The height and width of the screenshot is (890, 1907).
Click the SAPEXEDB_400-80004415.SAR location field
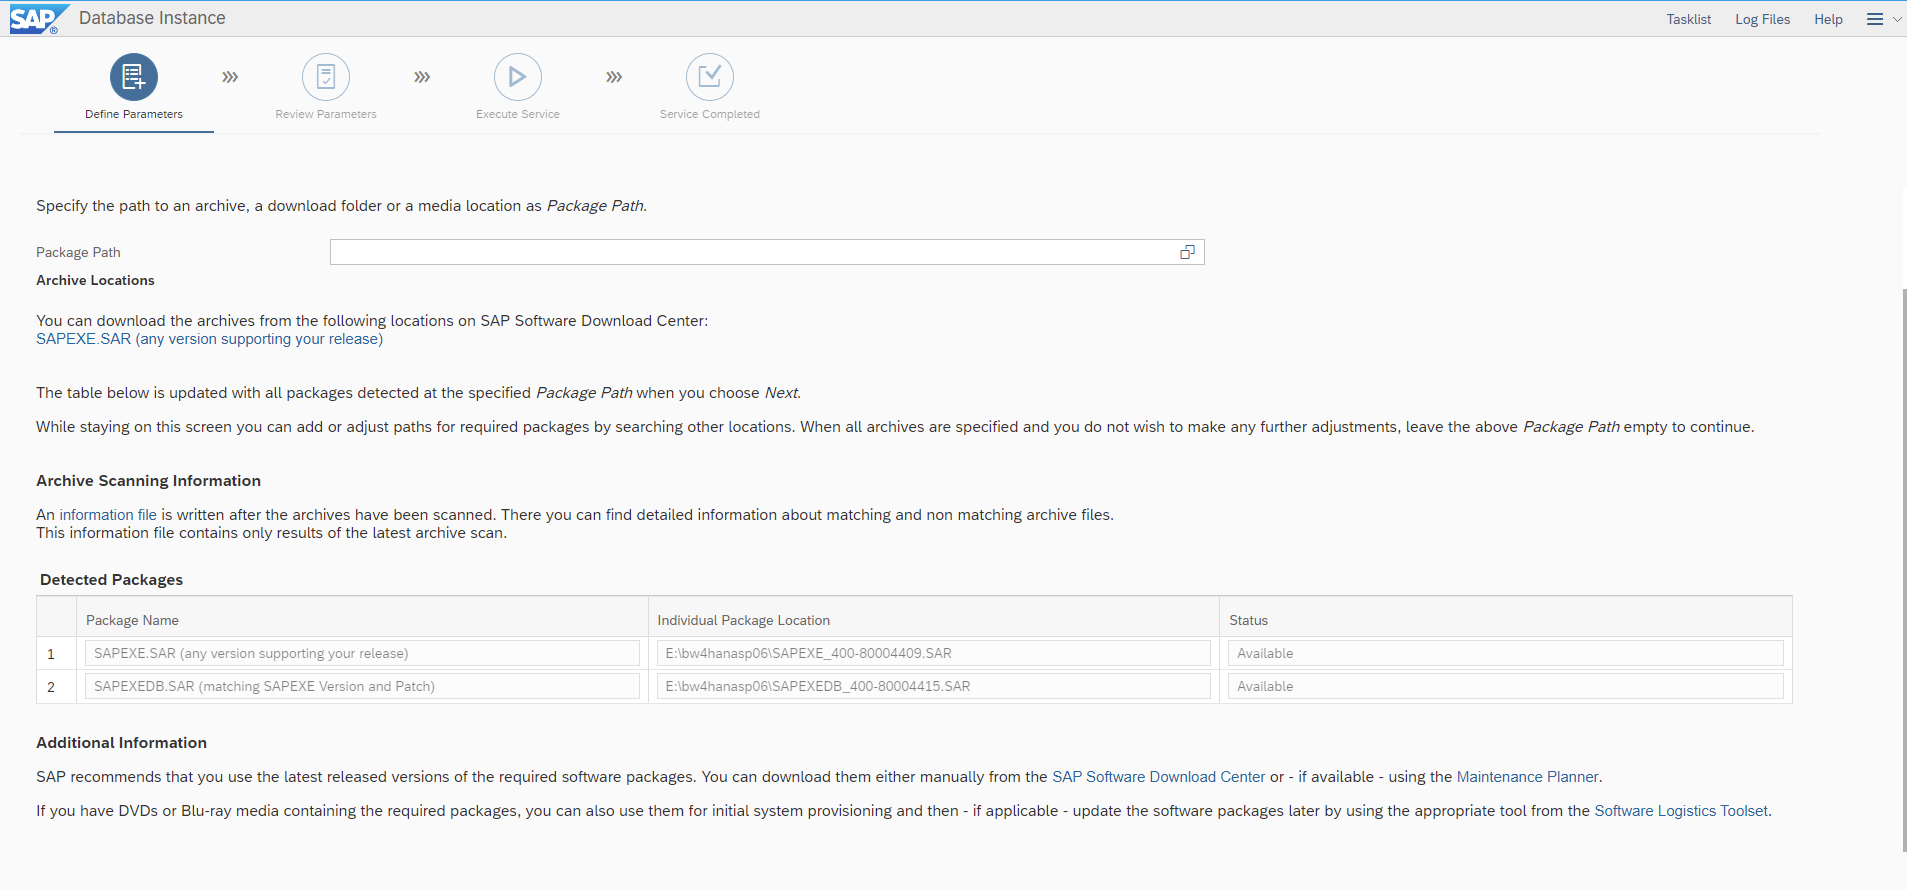(x=933, y=686)
